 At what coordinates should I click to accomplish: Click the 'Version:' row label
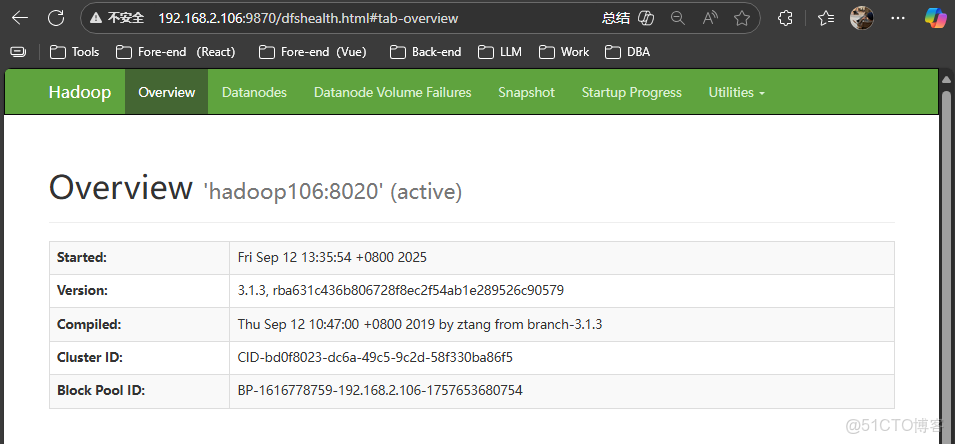pos(82,291)
